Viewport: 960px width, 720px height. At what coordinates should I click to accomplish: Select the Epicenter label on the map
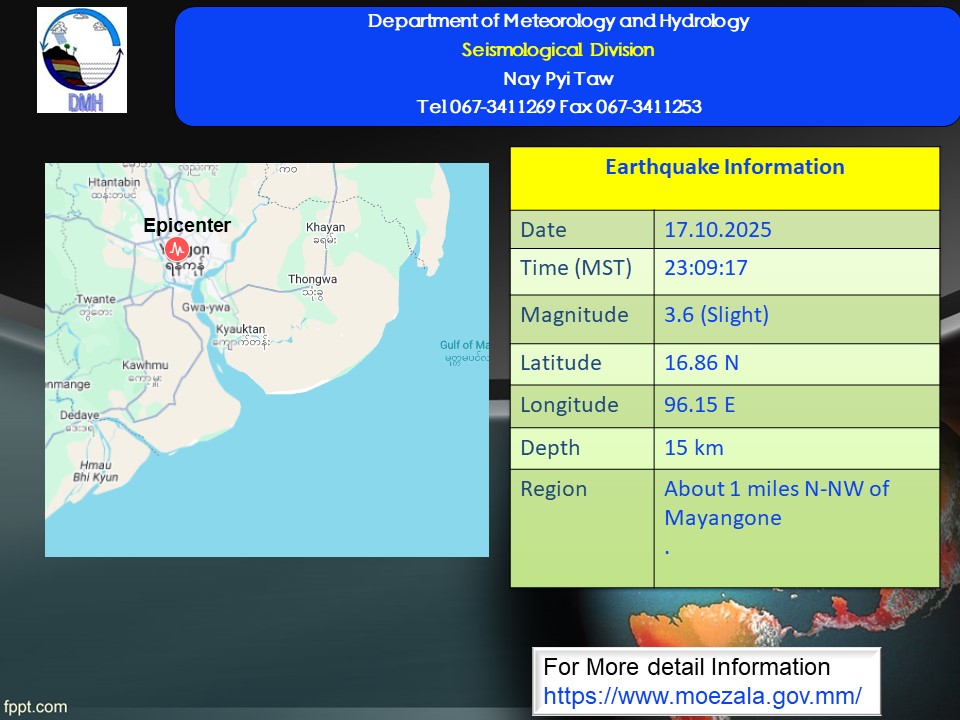click(186, 226)
